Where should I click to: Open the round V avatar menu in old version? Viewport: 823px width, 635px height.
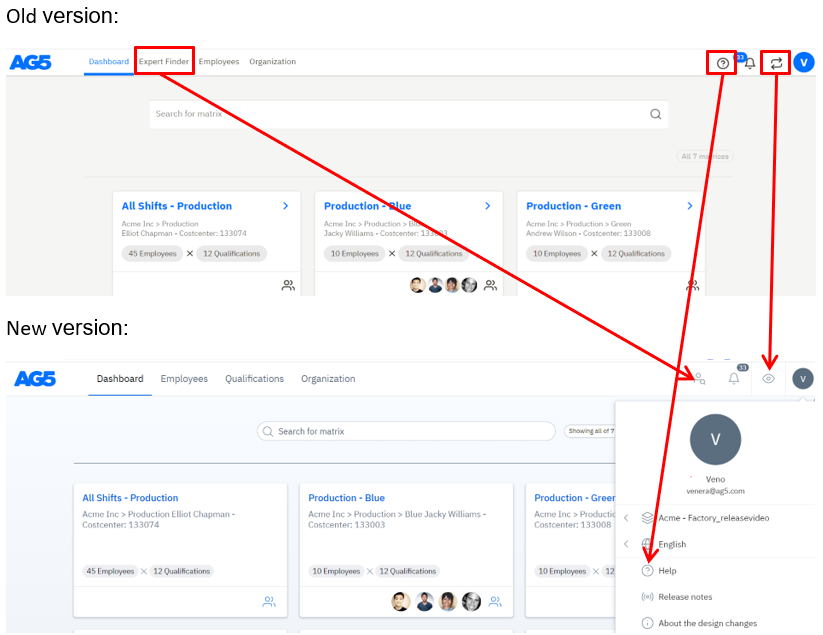click(804, 63)
